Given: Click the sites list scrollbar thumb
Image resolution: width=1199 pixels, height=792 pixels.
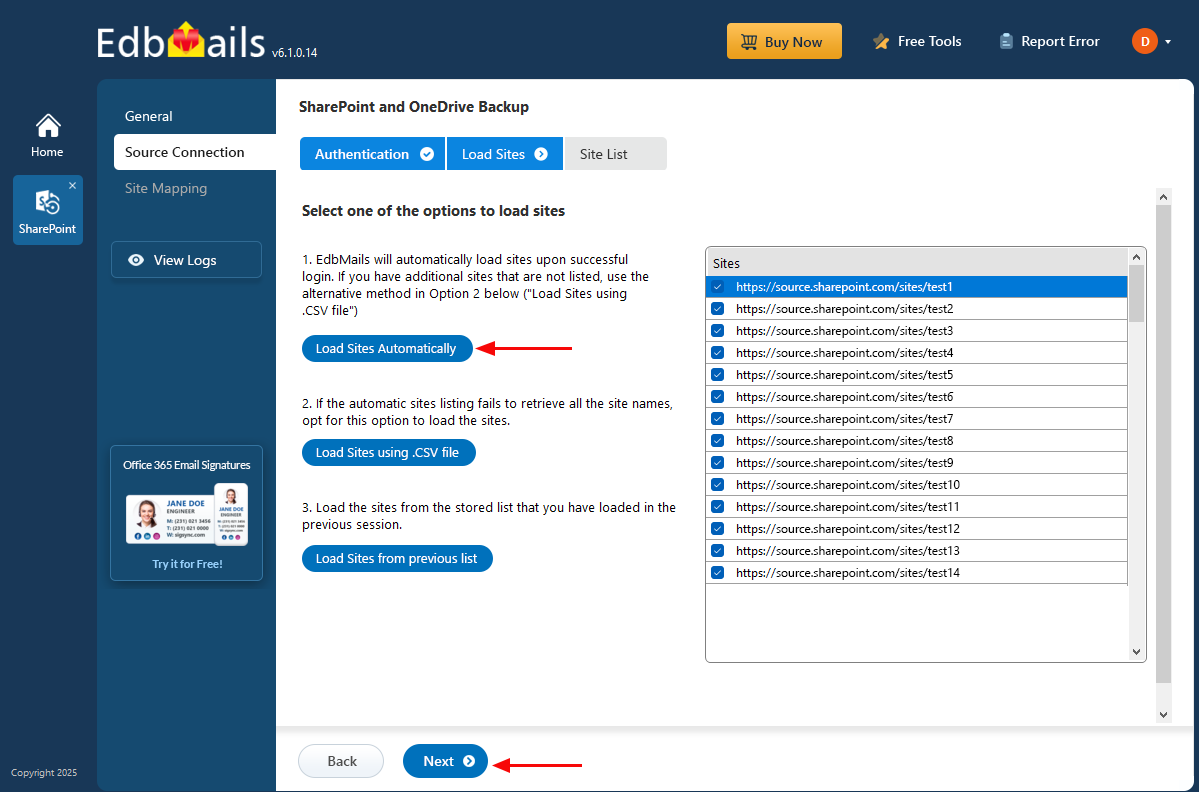Looking at the screenshot, I should (1136, 294).
